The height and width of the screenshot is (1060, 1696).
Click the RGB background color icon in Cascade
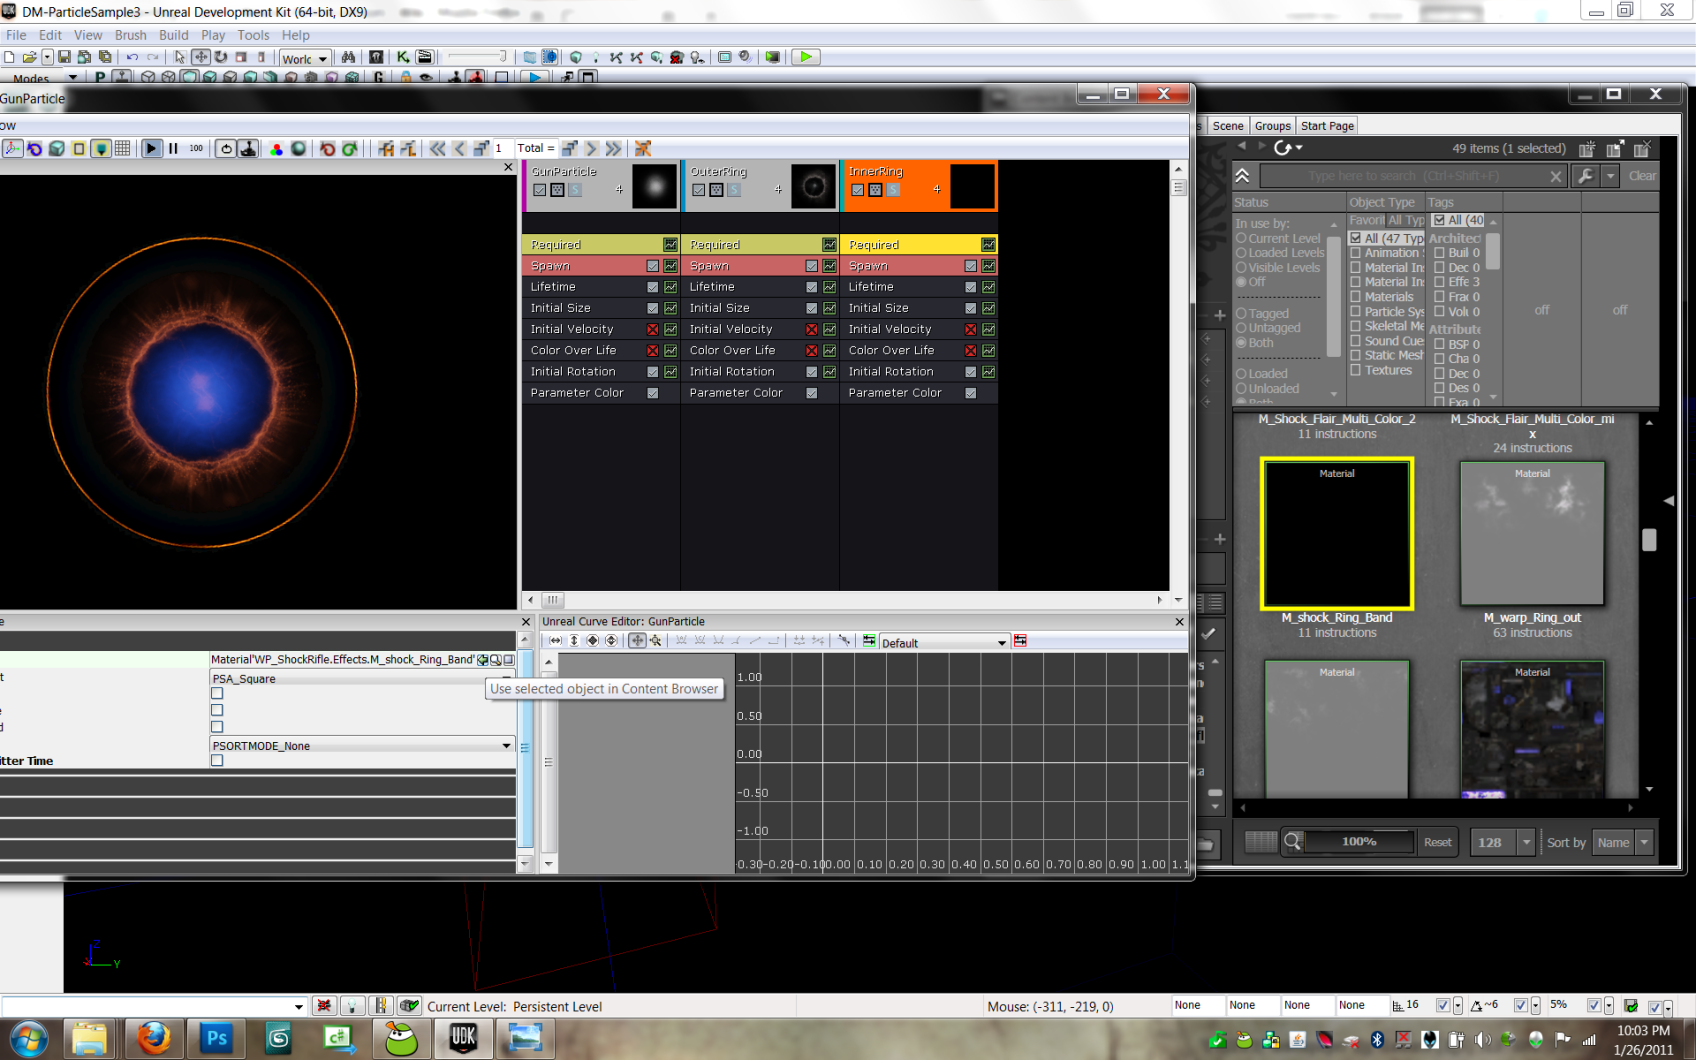tap(277, 148)
